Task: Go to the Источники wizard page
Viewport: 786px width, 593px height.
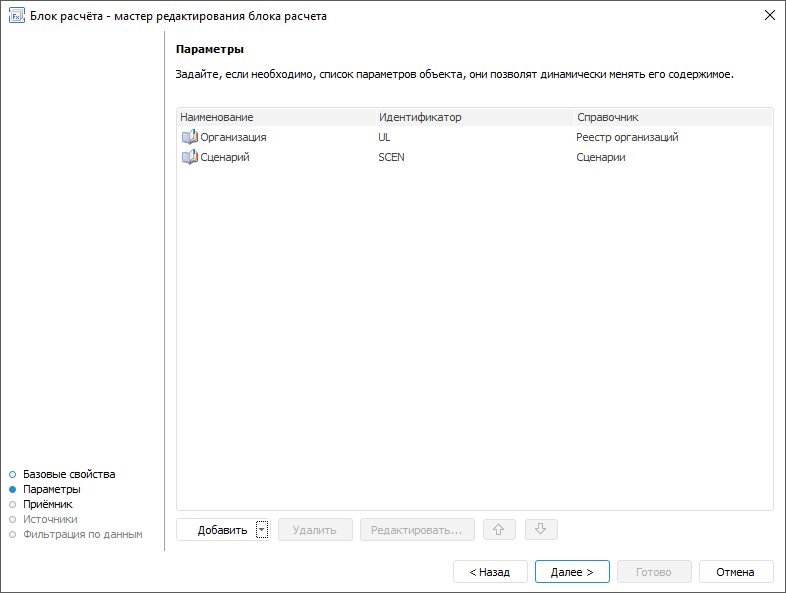Action: pos(50,519)
